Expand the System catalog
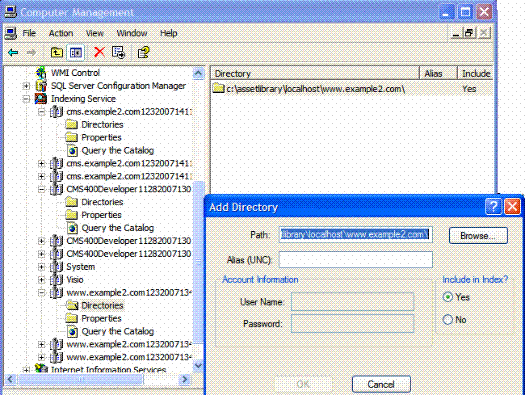The image size is (525, 395). tap(42, 267)
